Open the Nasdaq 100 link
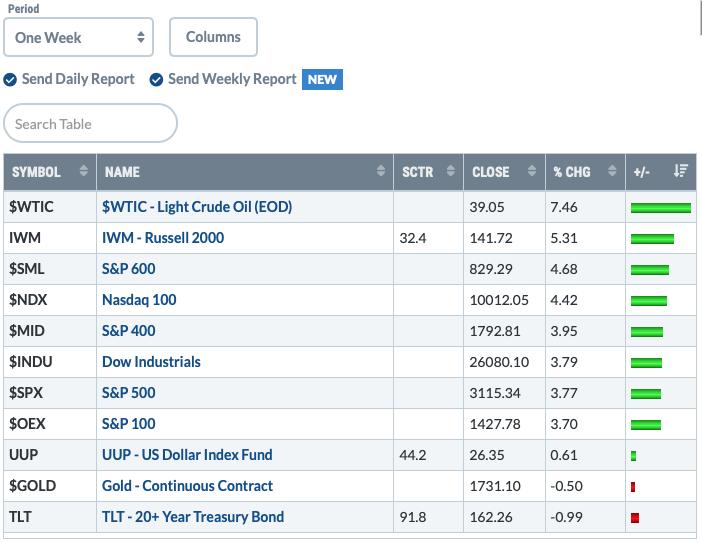The image size is (702, 543). coord(139,299)
